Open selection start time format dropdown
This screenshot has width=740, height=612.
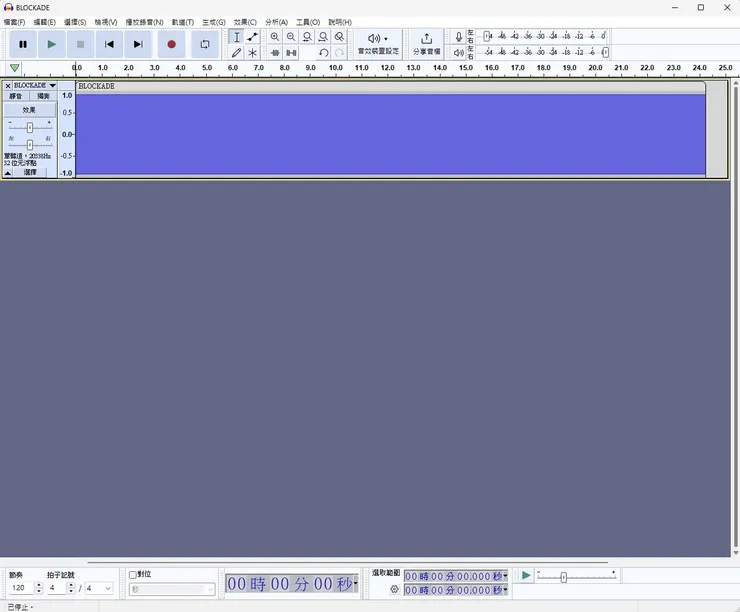[505, 576]
